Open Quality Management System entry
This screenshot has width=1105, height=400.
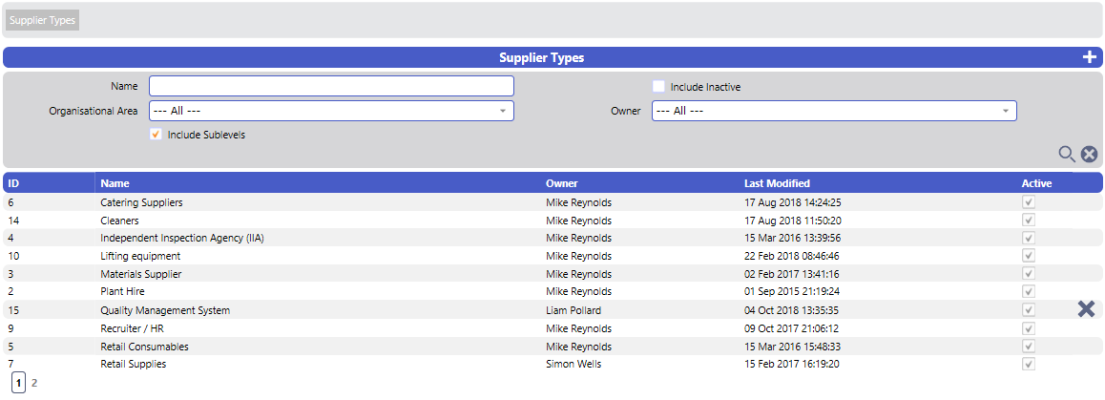click(x=165, y=310)
